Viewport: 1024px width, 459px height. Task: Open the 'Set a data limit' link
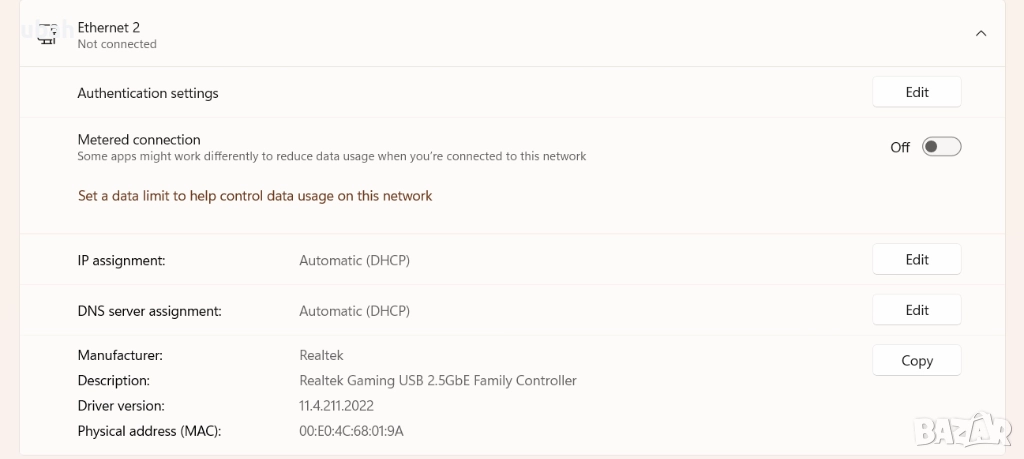click(x=255, y=196)
